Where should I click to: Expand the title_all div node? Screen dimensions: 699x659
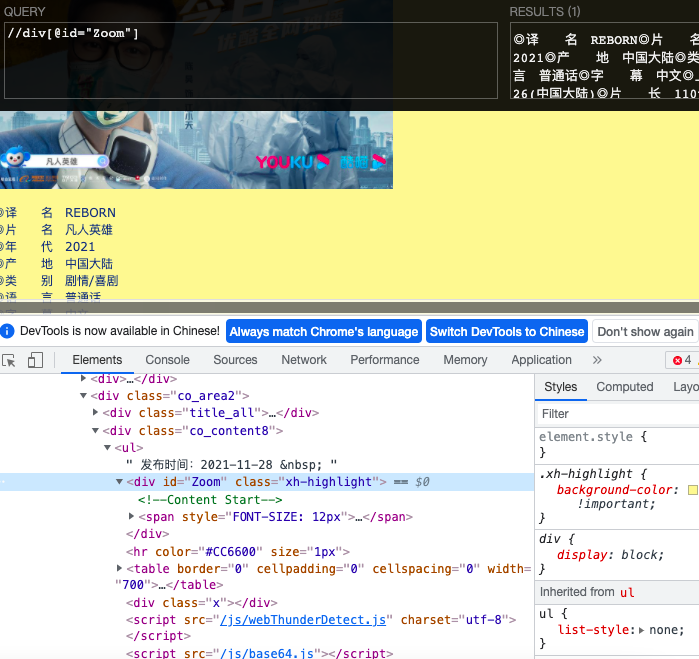coord(95,412)
